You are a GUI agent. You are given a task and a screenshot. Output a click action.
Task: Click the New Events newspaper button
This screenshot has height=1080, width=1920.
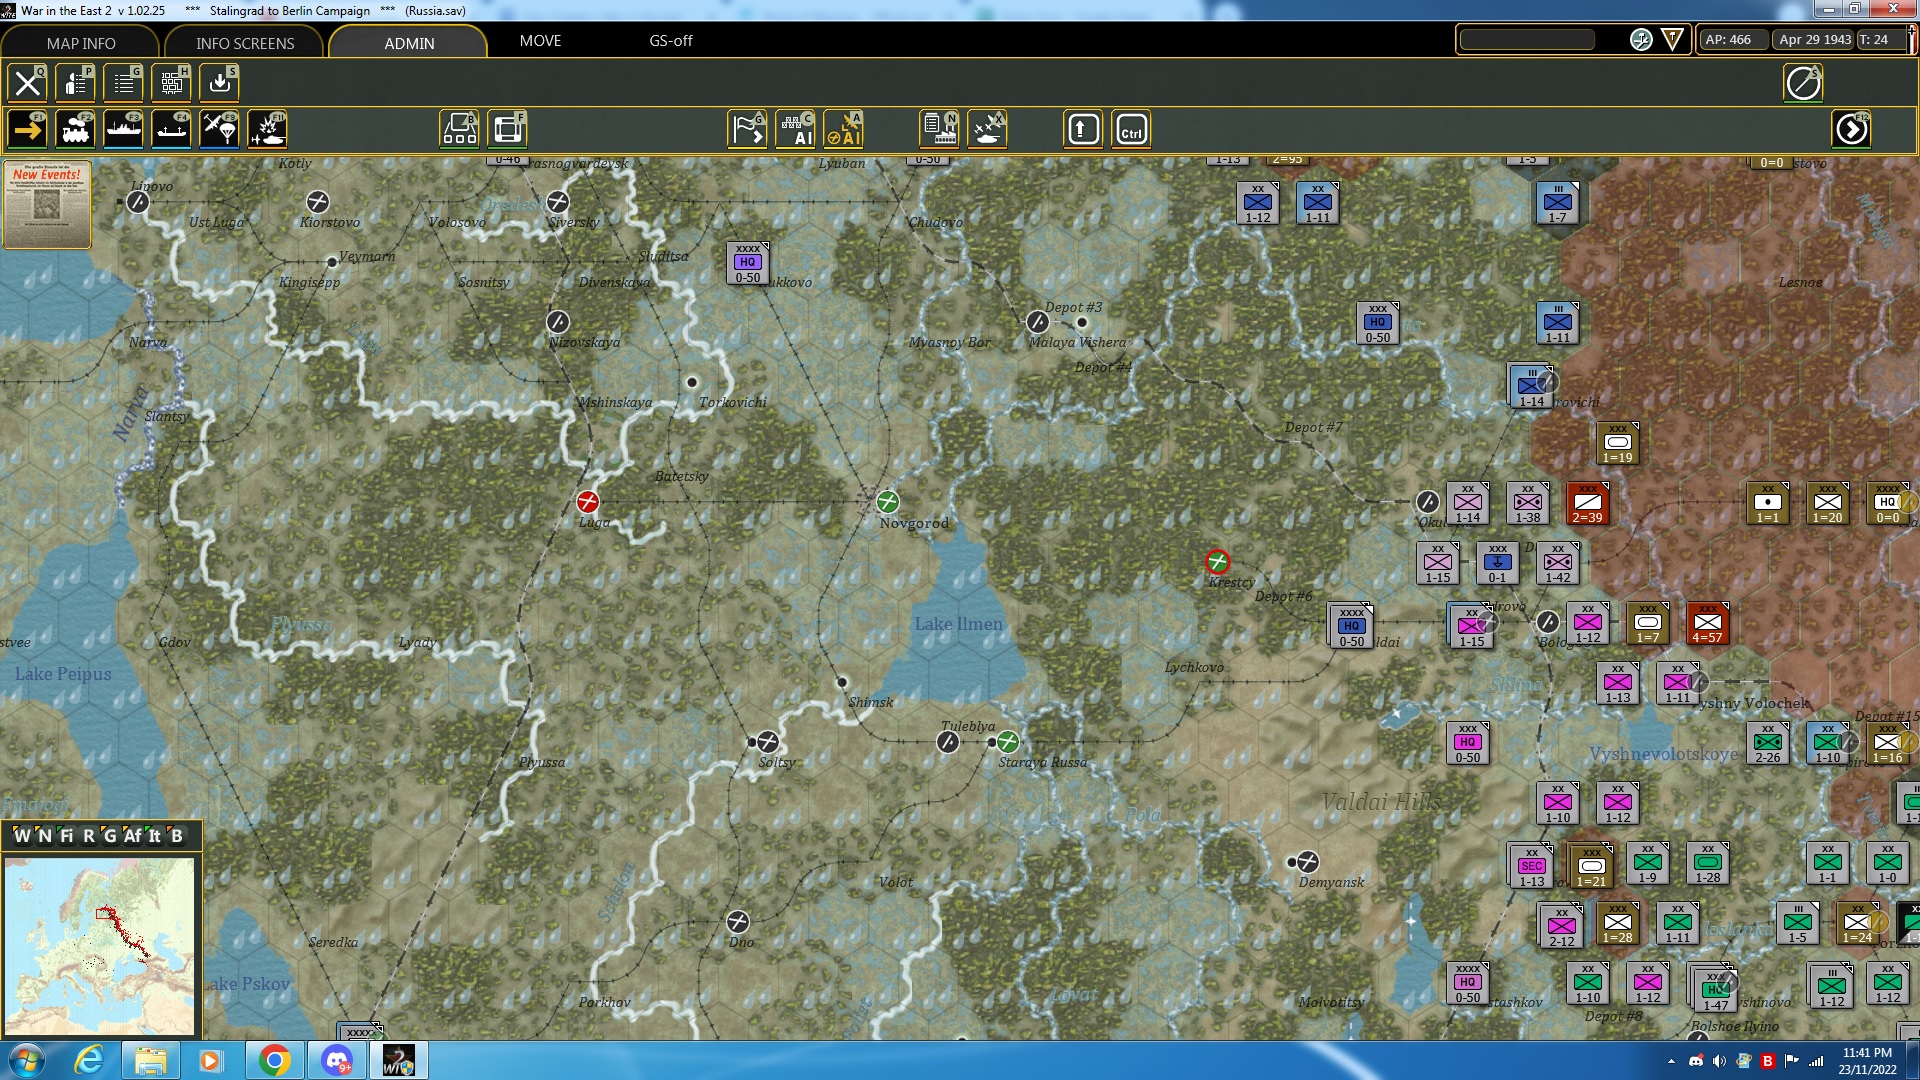(47, 205)
